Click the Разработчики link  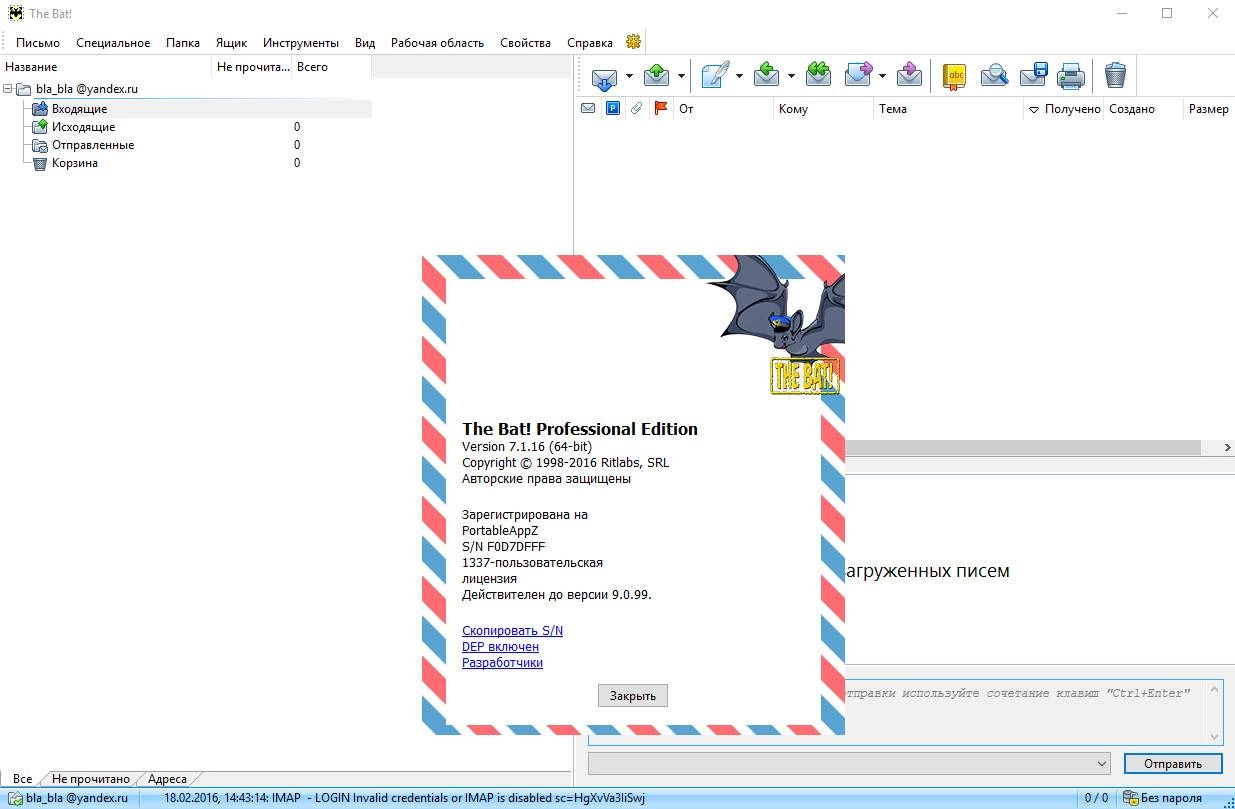[502, 662]
